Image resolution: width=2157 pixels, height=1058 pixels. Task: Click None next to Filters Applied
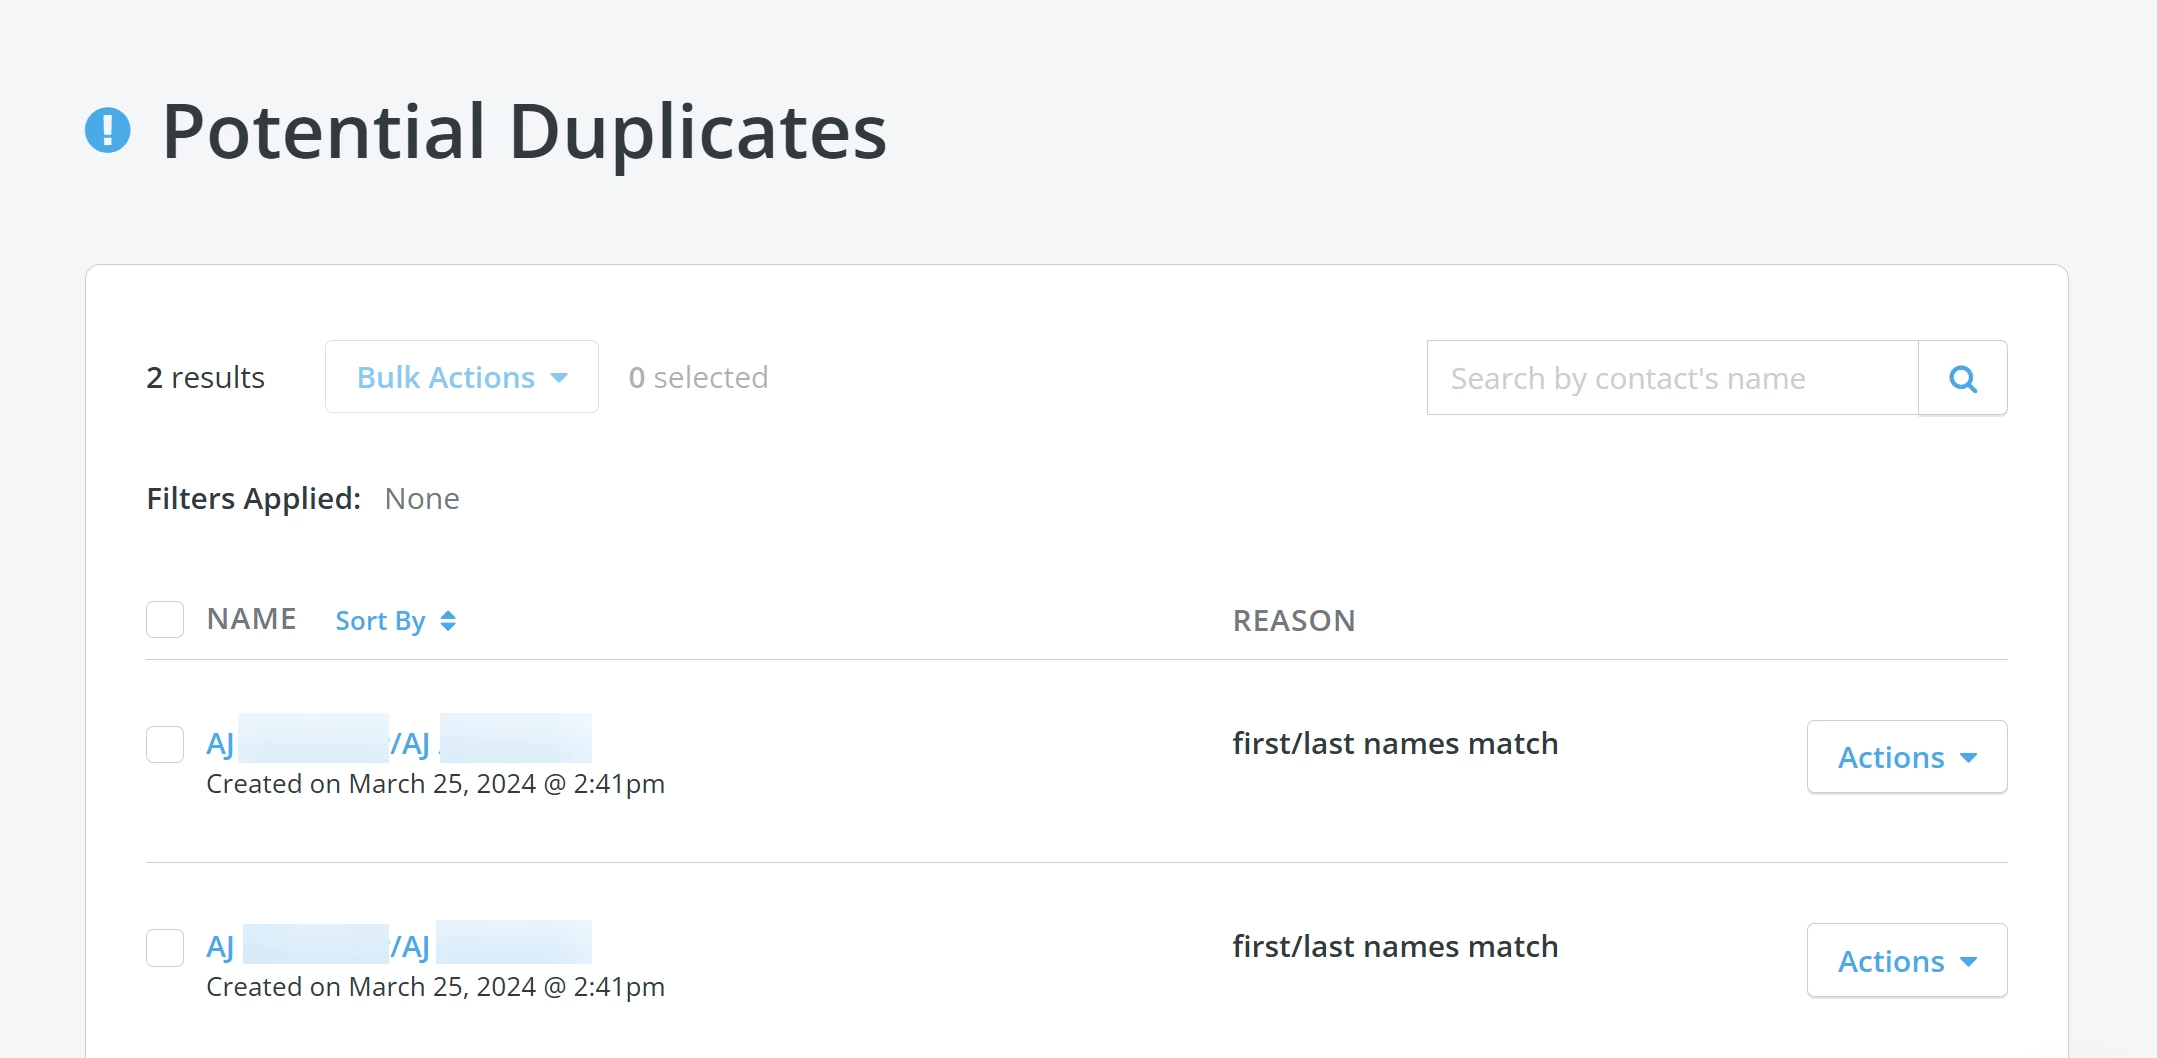pyautogui.click(x=422, y=498)
